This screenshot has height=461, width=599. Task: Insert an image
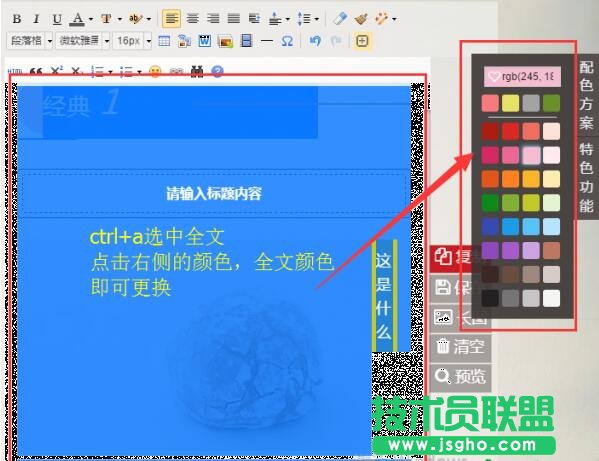[x=225, y=41]
